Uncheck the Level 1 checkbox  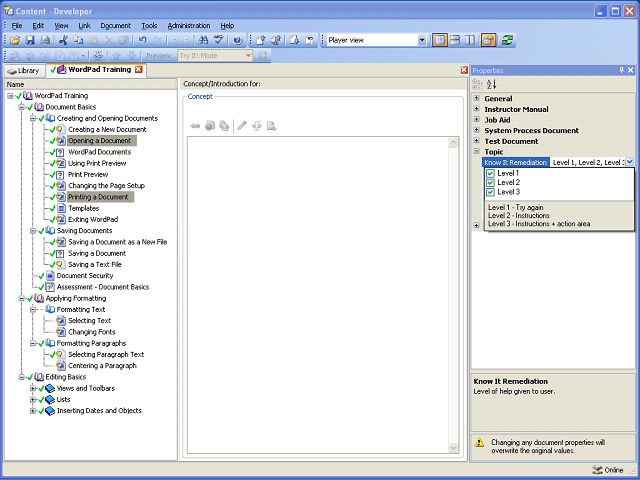tap(490, 173)
